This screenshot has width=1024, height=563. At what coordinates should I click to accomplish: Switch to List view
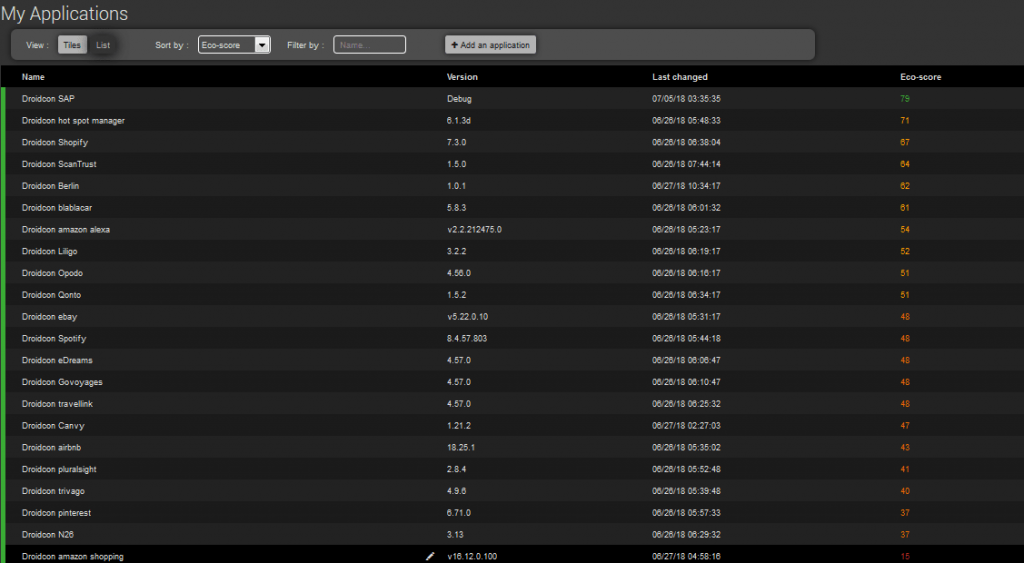click(x=103, y=45)
